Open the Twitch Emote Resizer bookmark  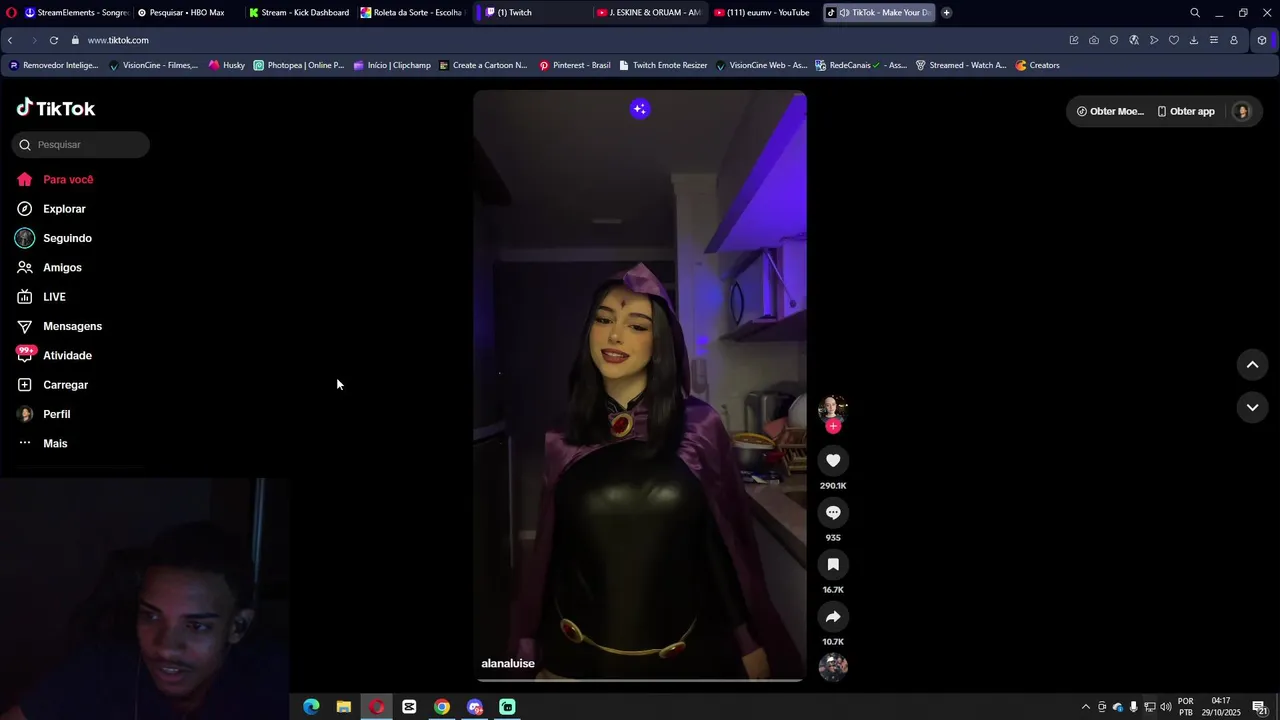point(663,65)
